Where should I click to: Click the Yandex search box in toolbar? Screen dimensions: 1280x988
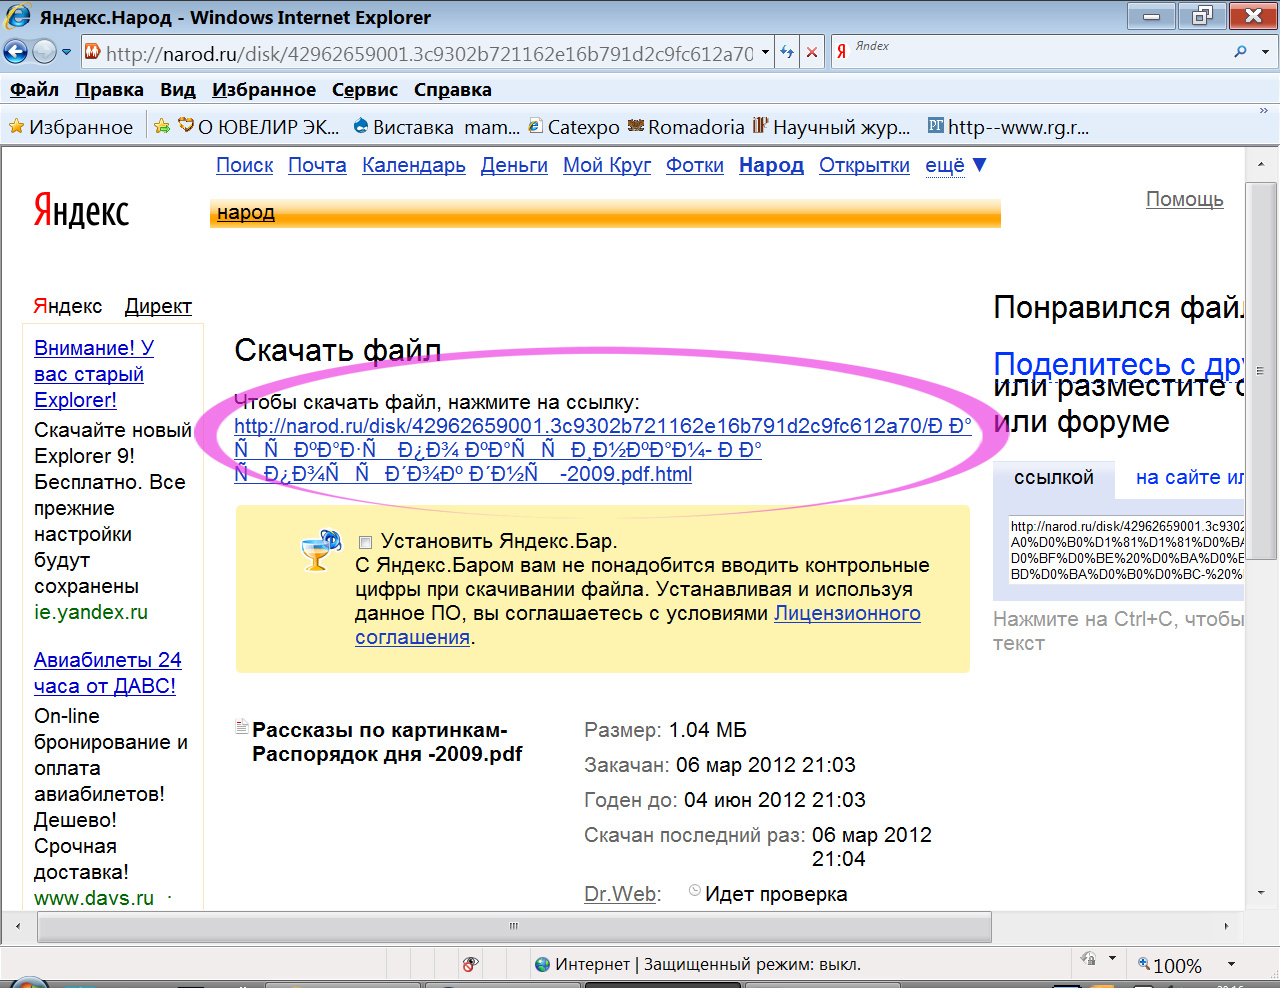pos(1030,53)
